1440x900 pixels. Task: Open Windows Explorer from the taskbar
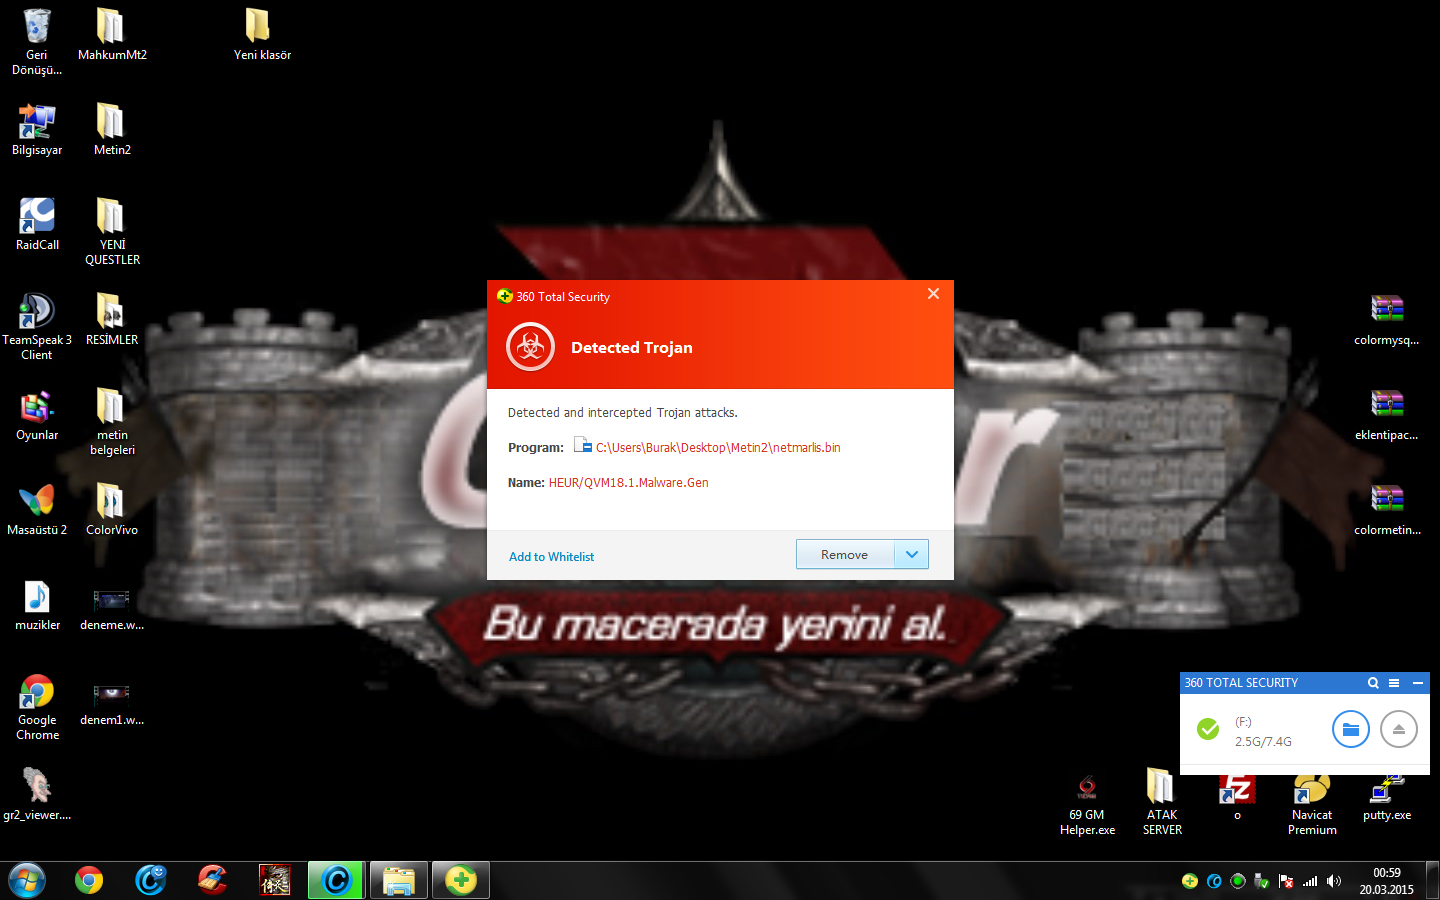pos(399,880)
